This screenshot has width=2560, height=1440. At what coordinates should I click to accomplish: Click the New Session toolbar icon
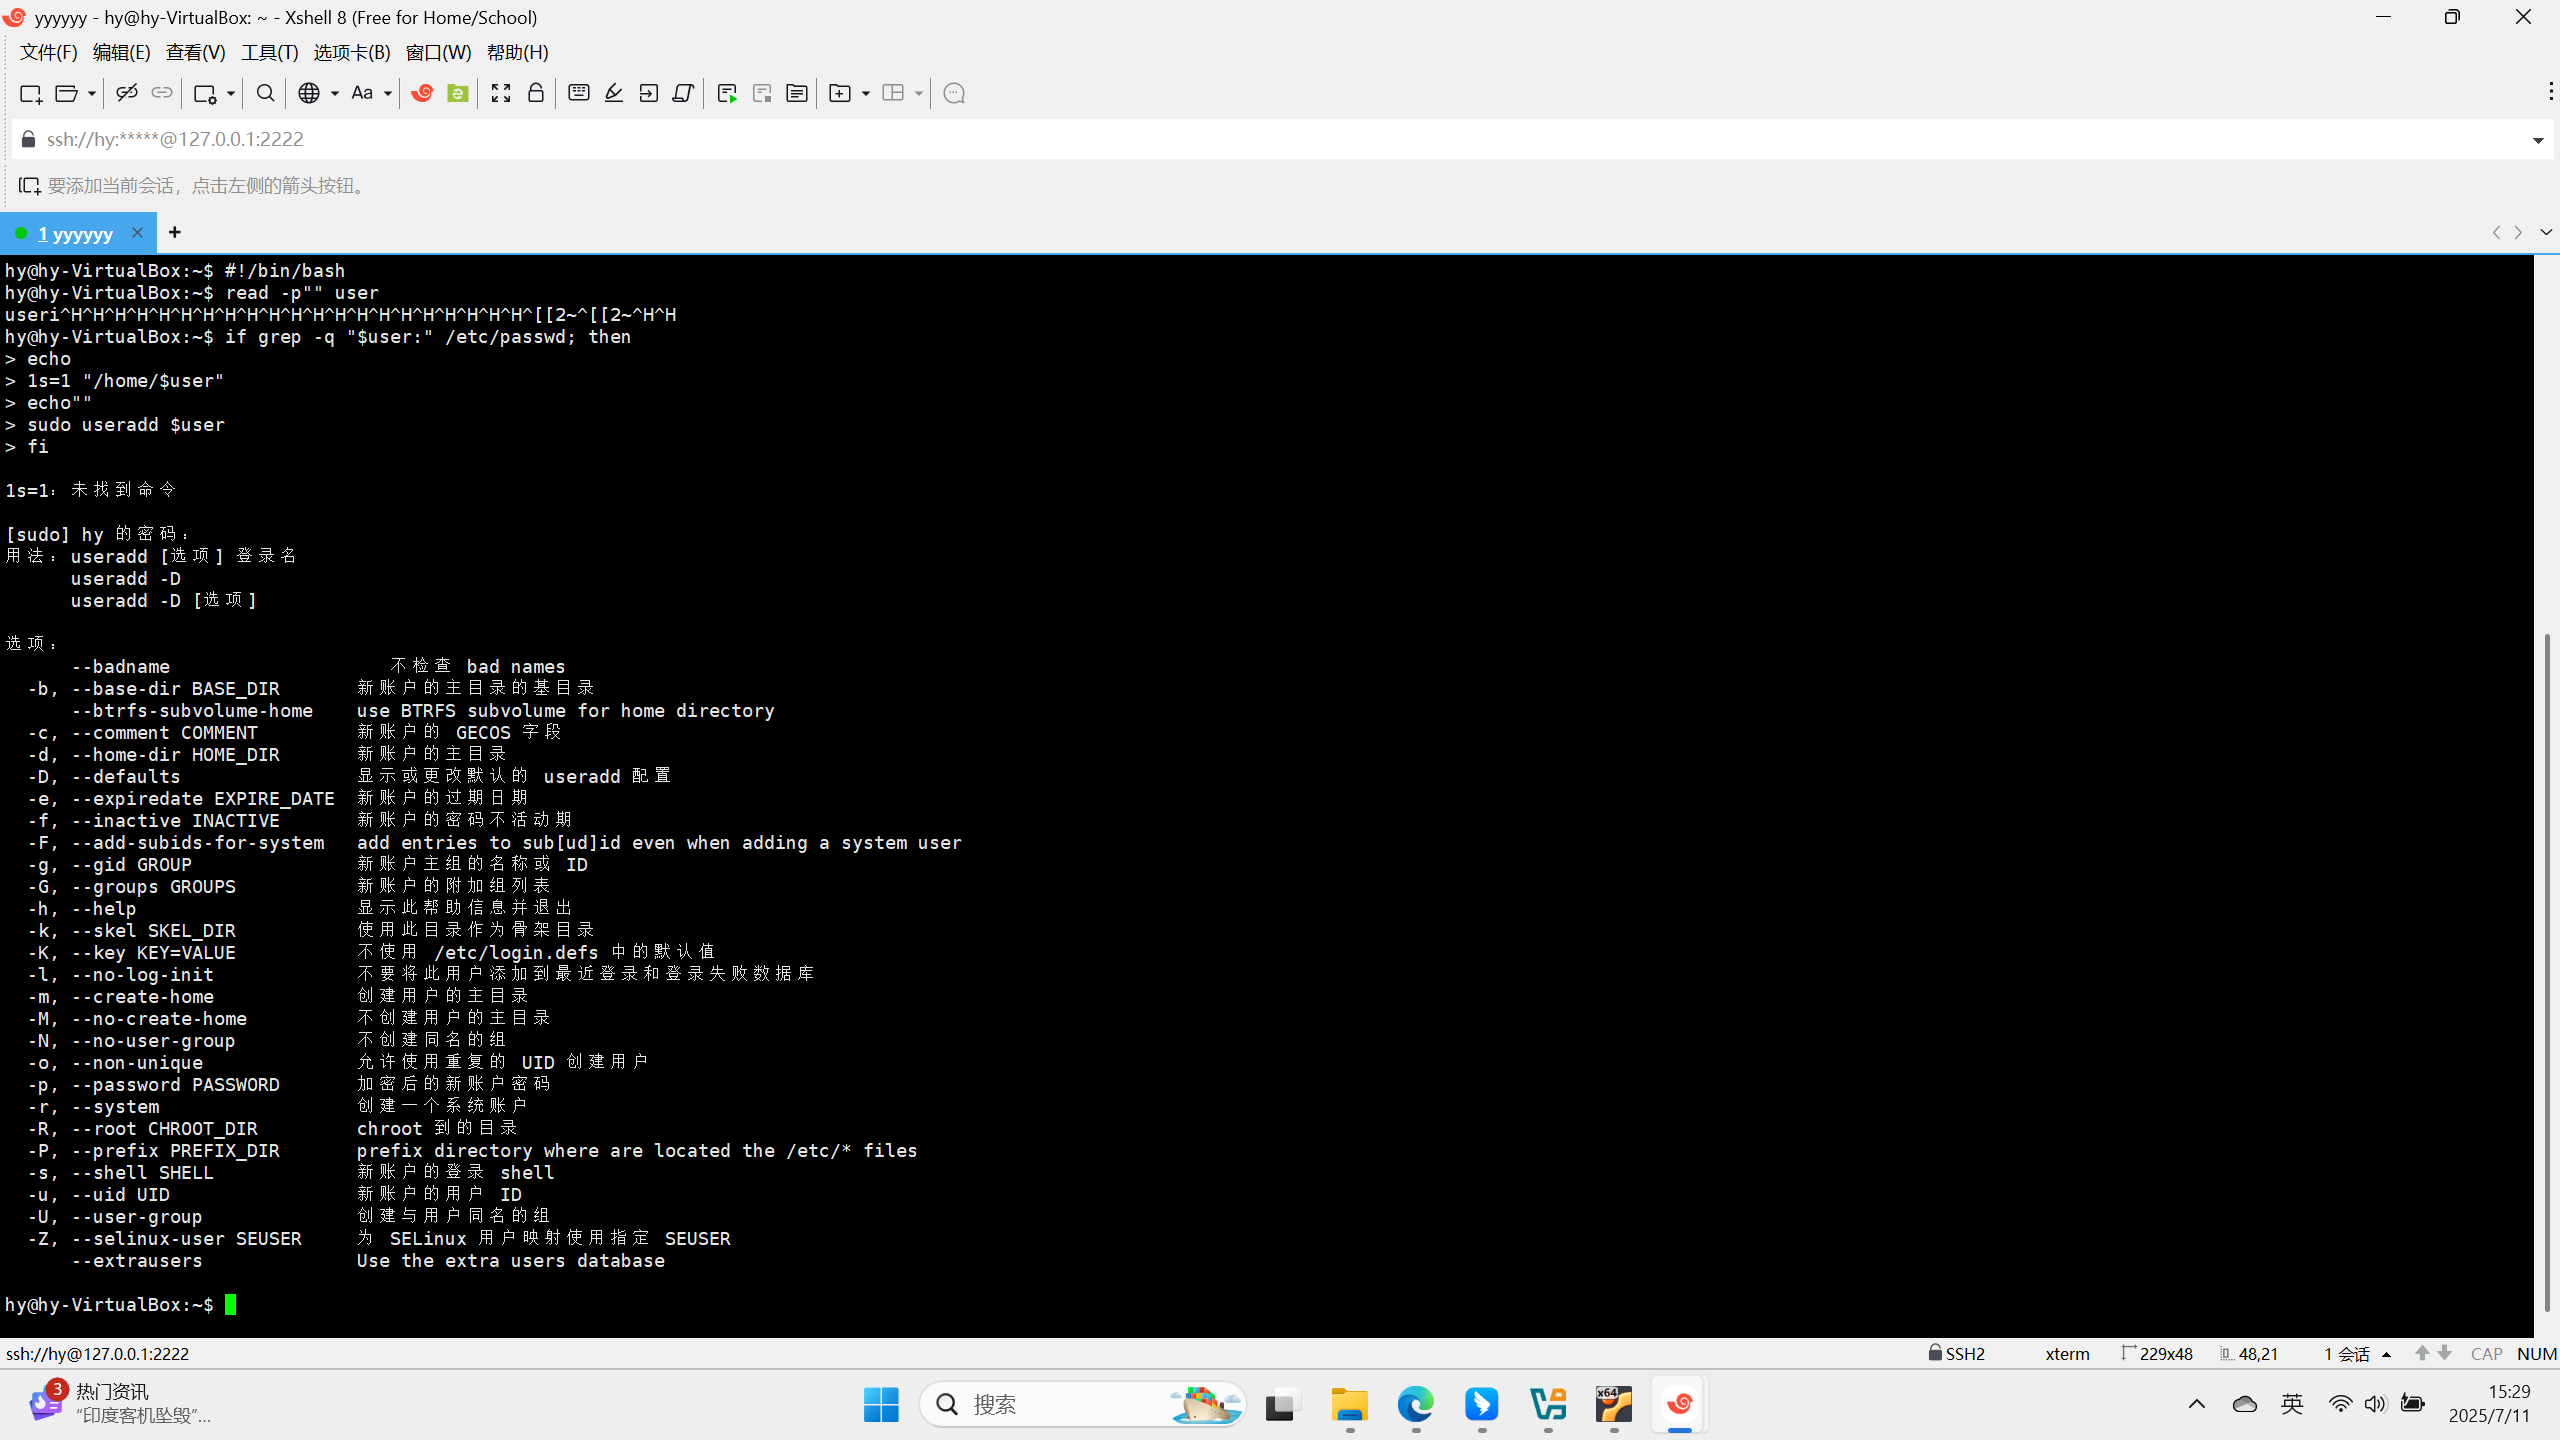(30, 93)
